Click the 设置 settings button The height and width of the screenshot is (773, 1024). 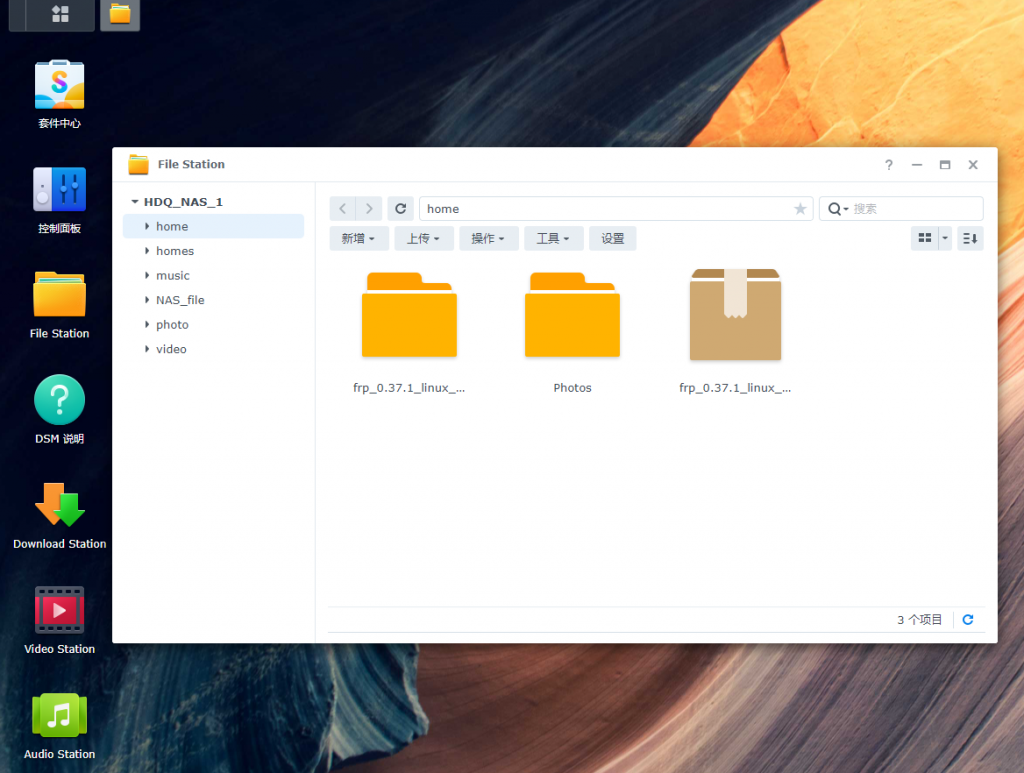coord(612,238)
